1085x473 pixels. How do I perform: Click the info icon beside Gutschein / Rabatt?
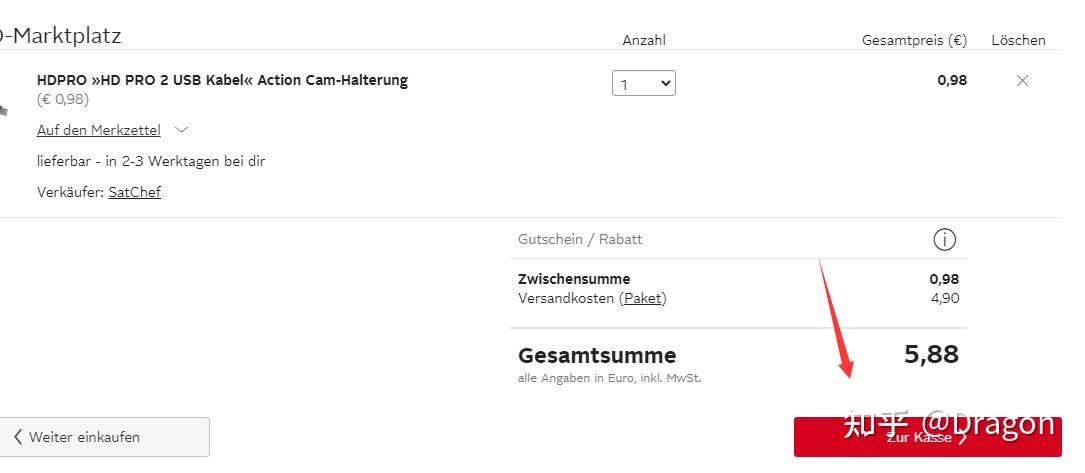[944, 240]
